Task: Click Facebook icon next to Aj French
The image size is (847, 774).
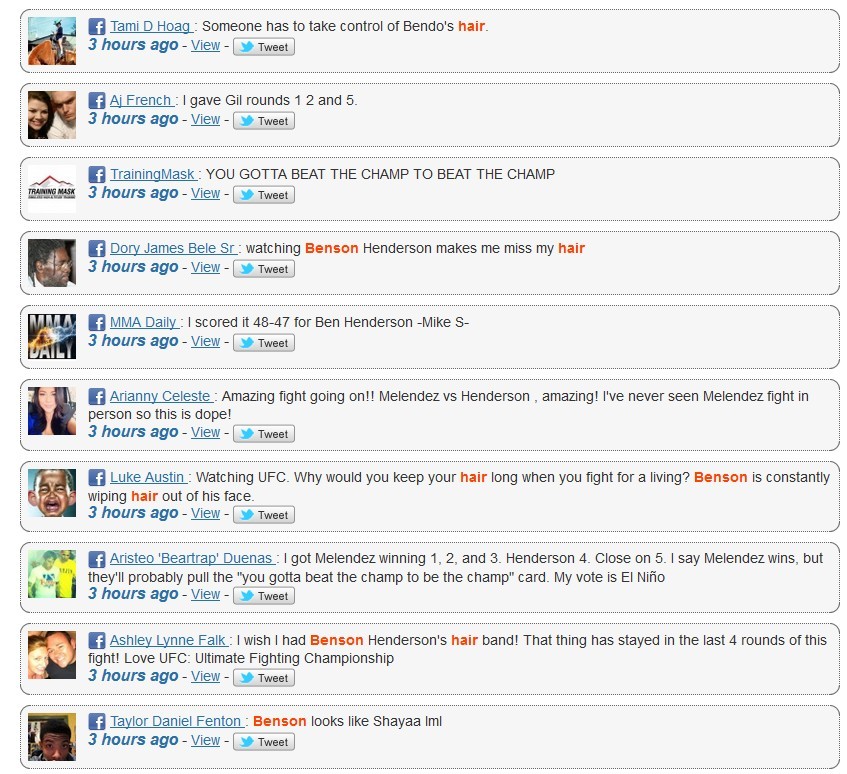Action: coord(97,101)
